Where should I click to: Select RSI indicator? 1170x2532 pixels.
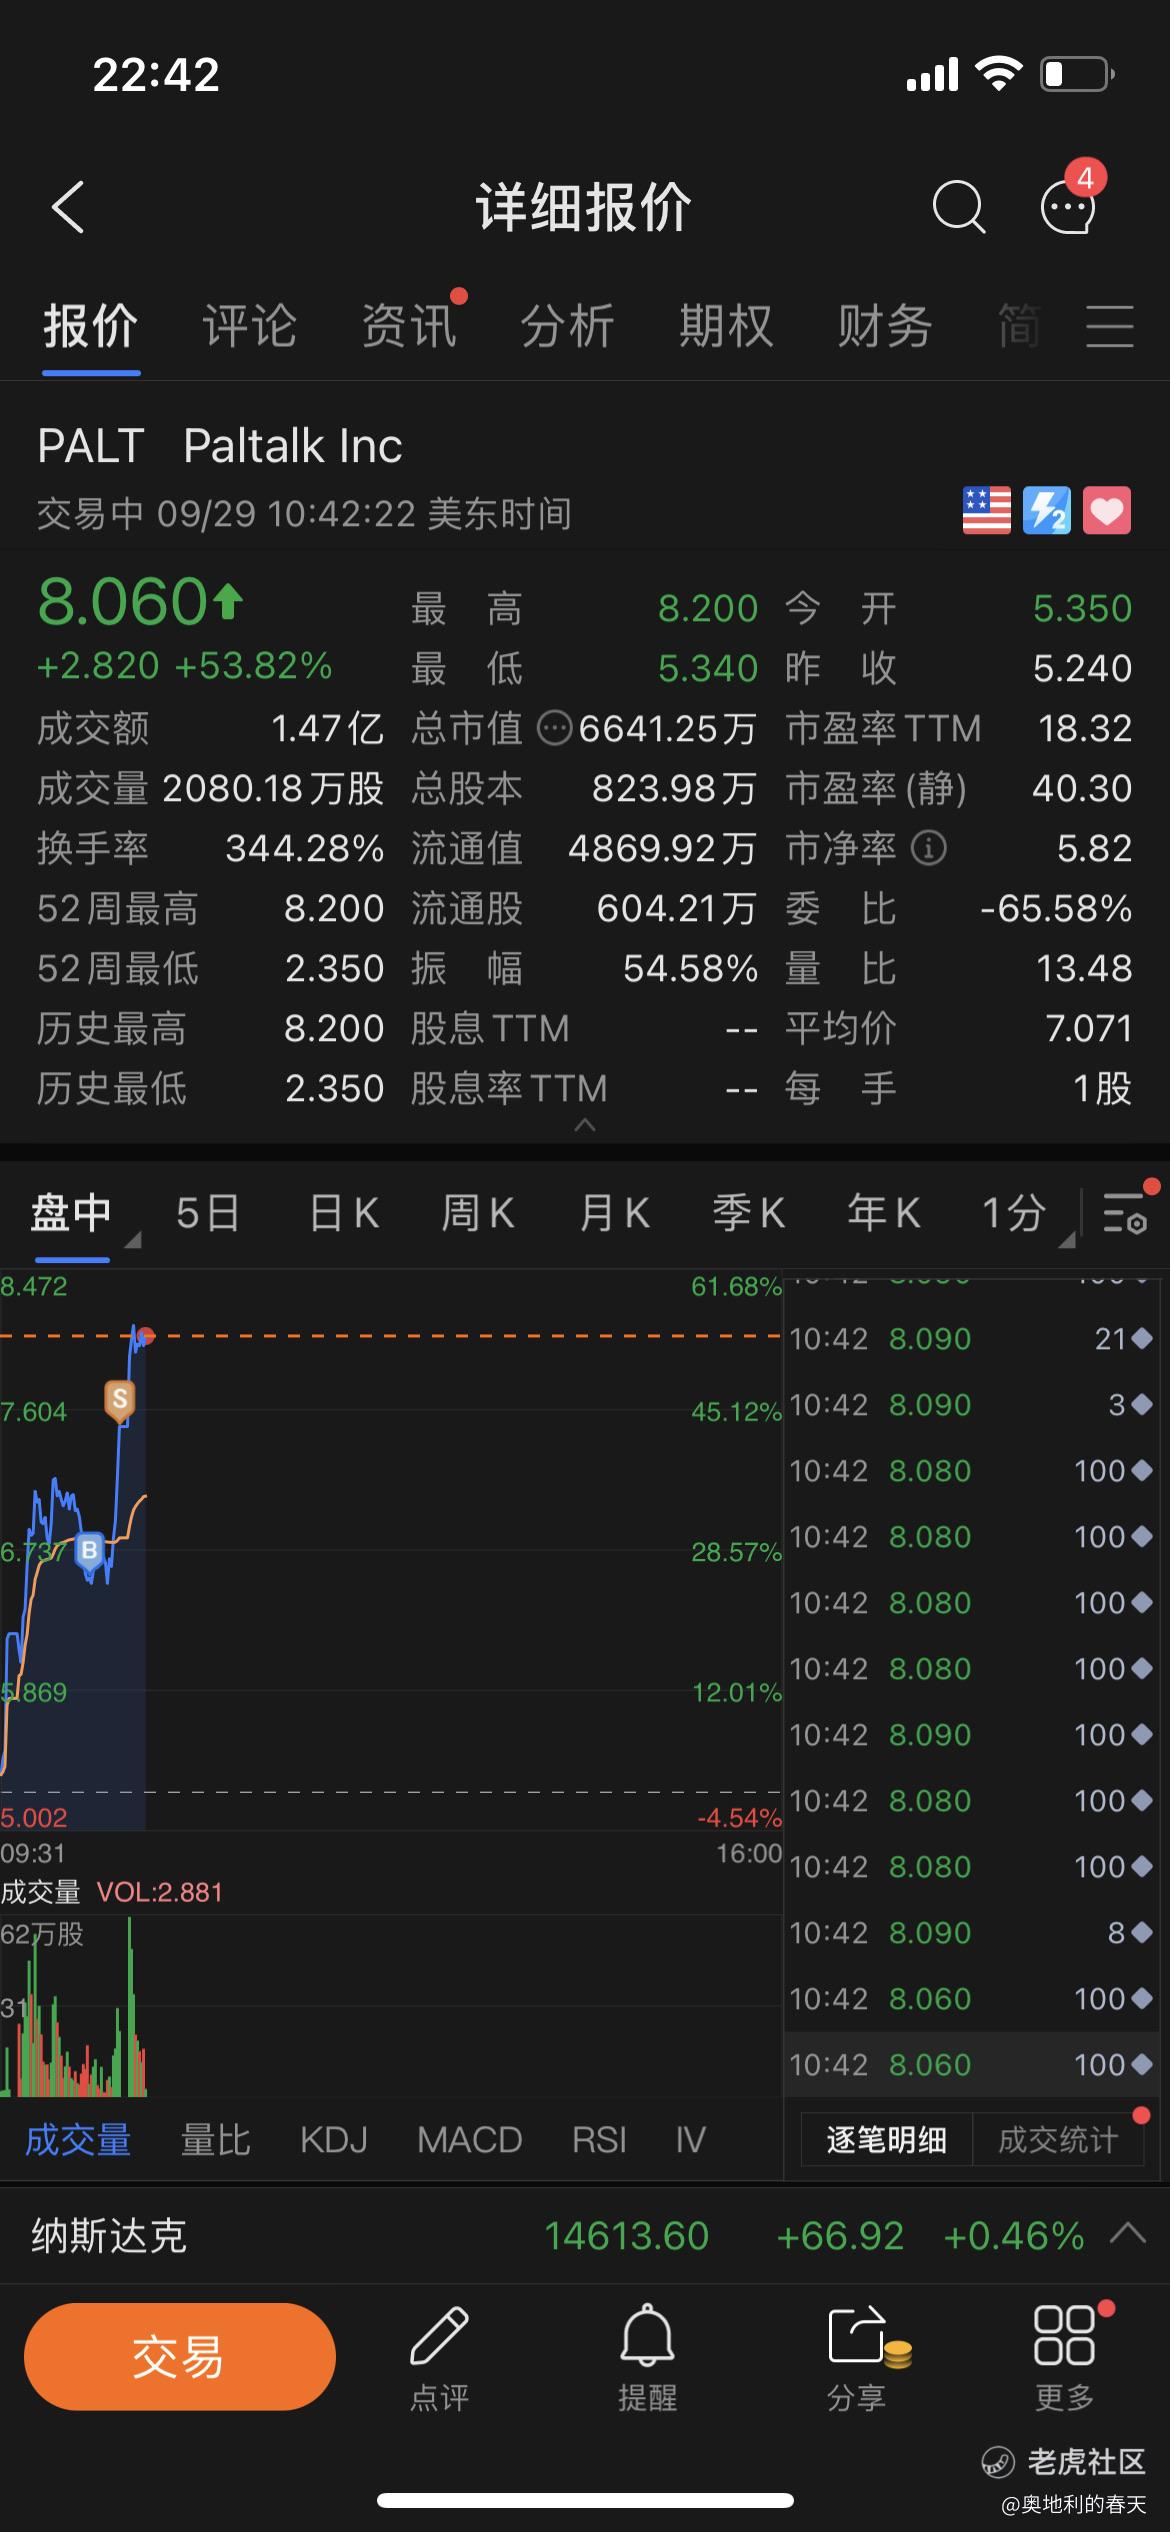pos(599,2140)
